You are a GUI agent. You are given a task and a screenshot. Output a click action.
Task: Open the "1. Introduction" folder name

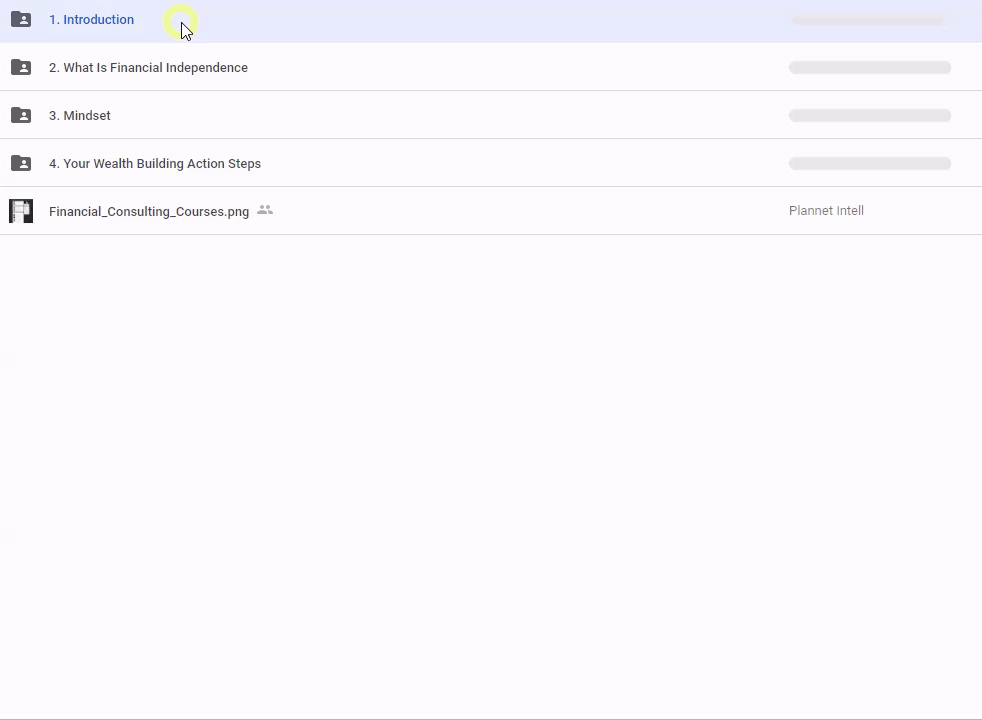91,20
